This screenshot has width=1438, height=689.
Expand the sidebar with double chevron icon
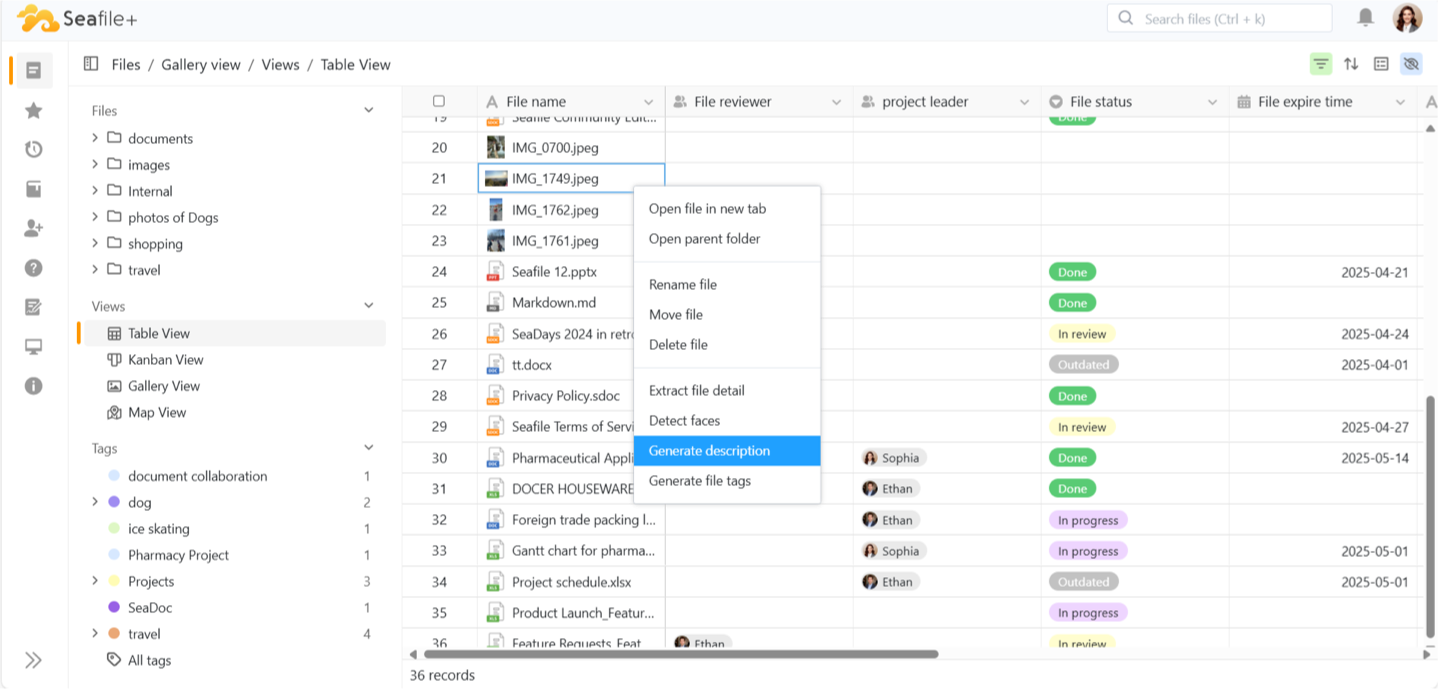click(33, 660)
